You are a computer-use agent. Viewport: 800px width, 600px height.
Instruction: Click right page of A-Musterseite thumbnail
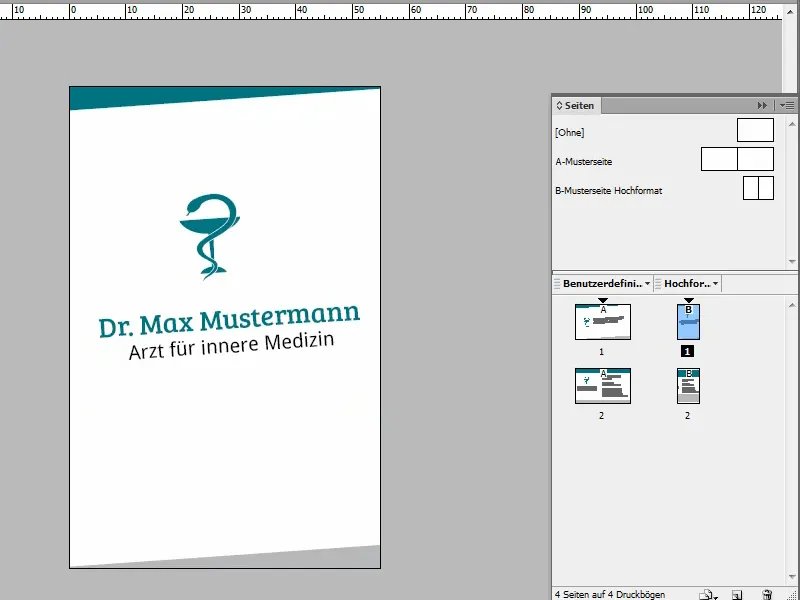[756, 159]
